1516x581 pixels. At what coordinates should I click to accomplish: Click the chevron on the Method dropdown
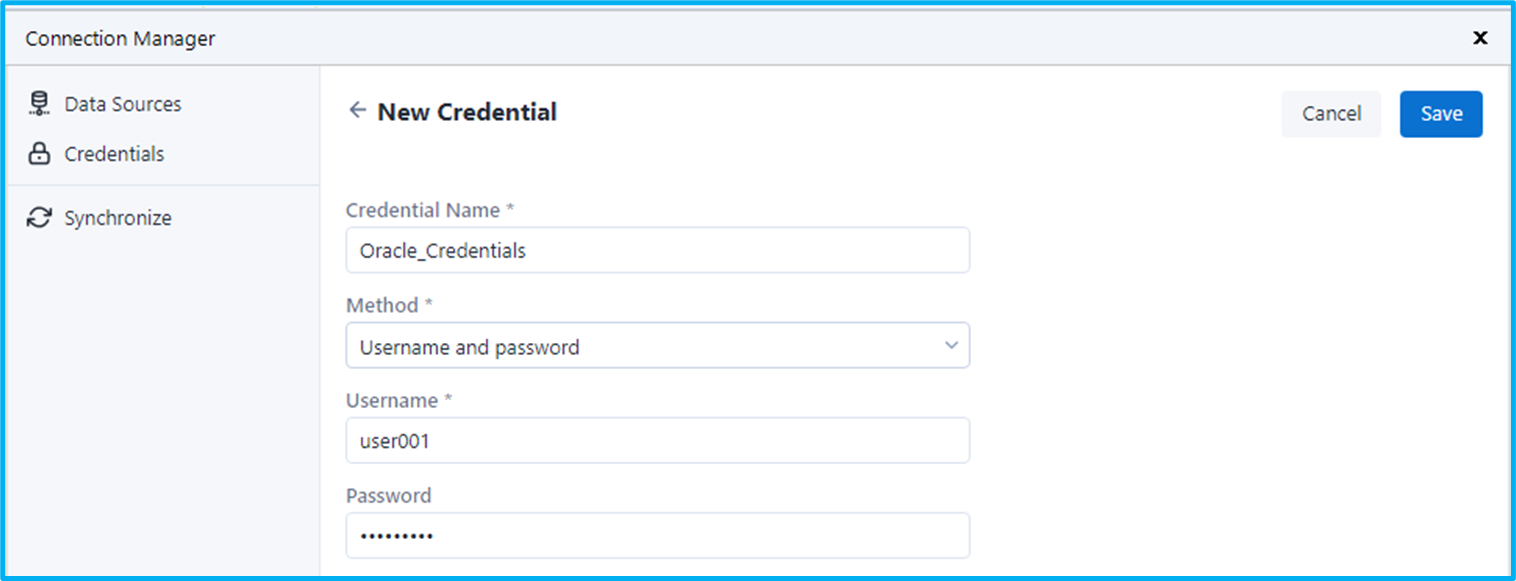[x=951, y=345]
